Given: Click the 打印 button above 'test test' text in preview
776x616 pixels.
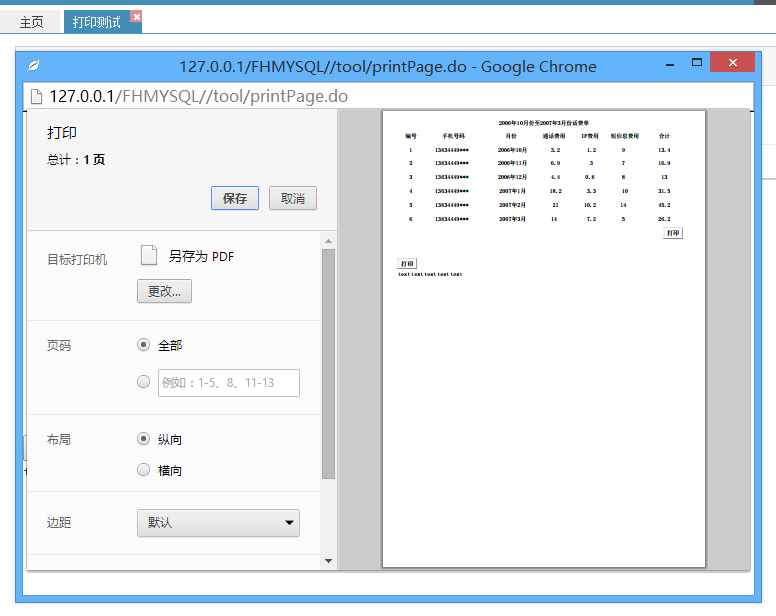Looking at the screenshot, I should tap(407, 264).
